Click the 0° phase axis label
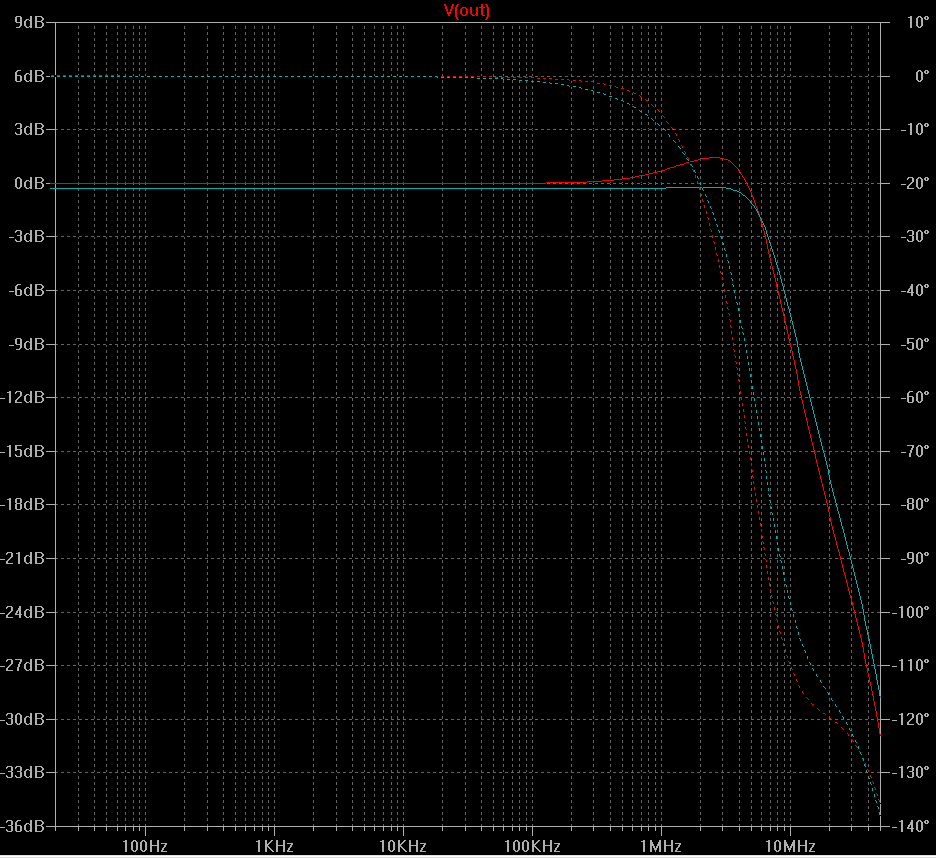The height and width of the screenshot is (858, 936). coord(922,76)
